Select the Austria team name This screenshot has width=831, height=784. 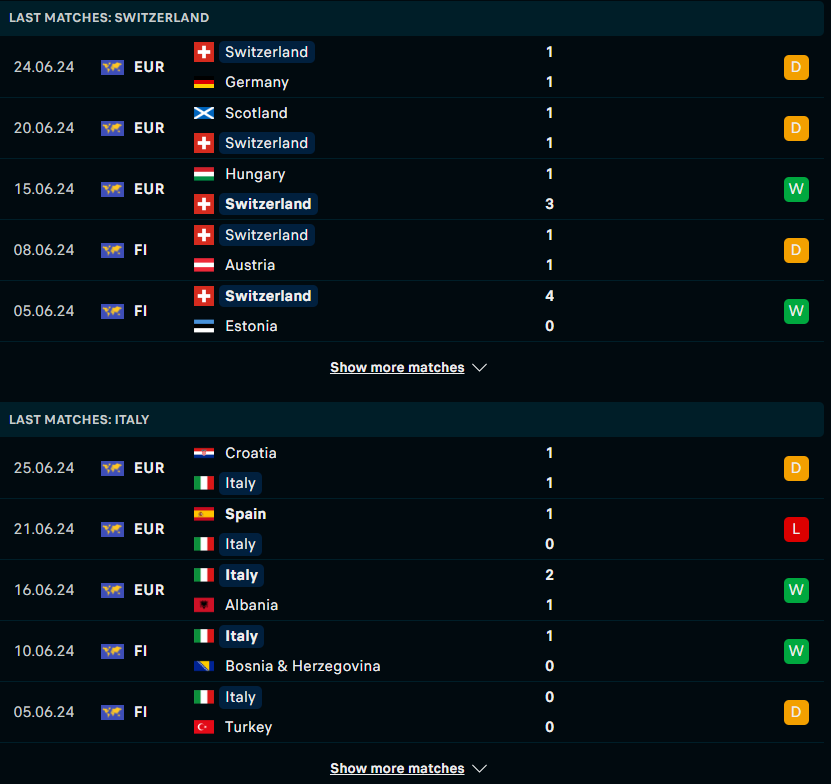250,265
